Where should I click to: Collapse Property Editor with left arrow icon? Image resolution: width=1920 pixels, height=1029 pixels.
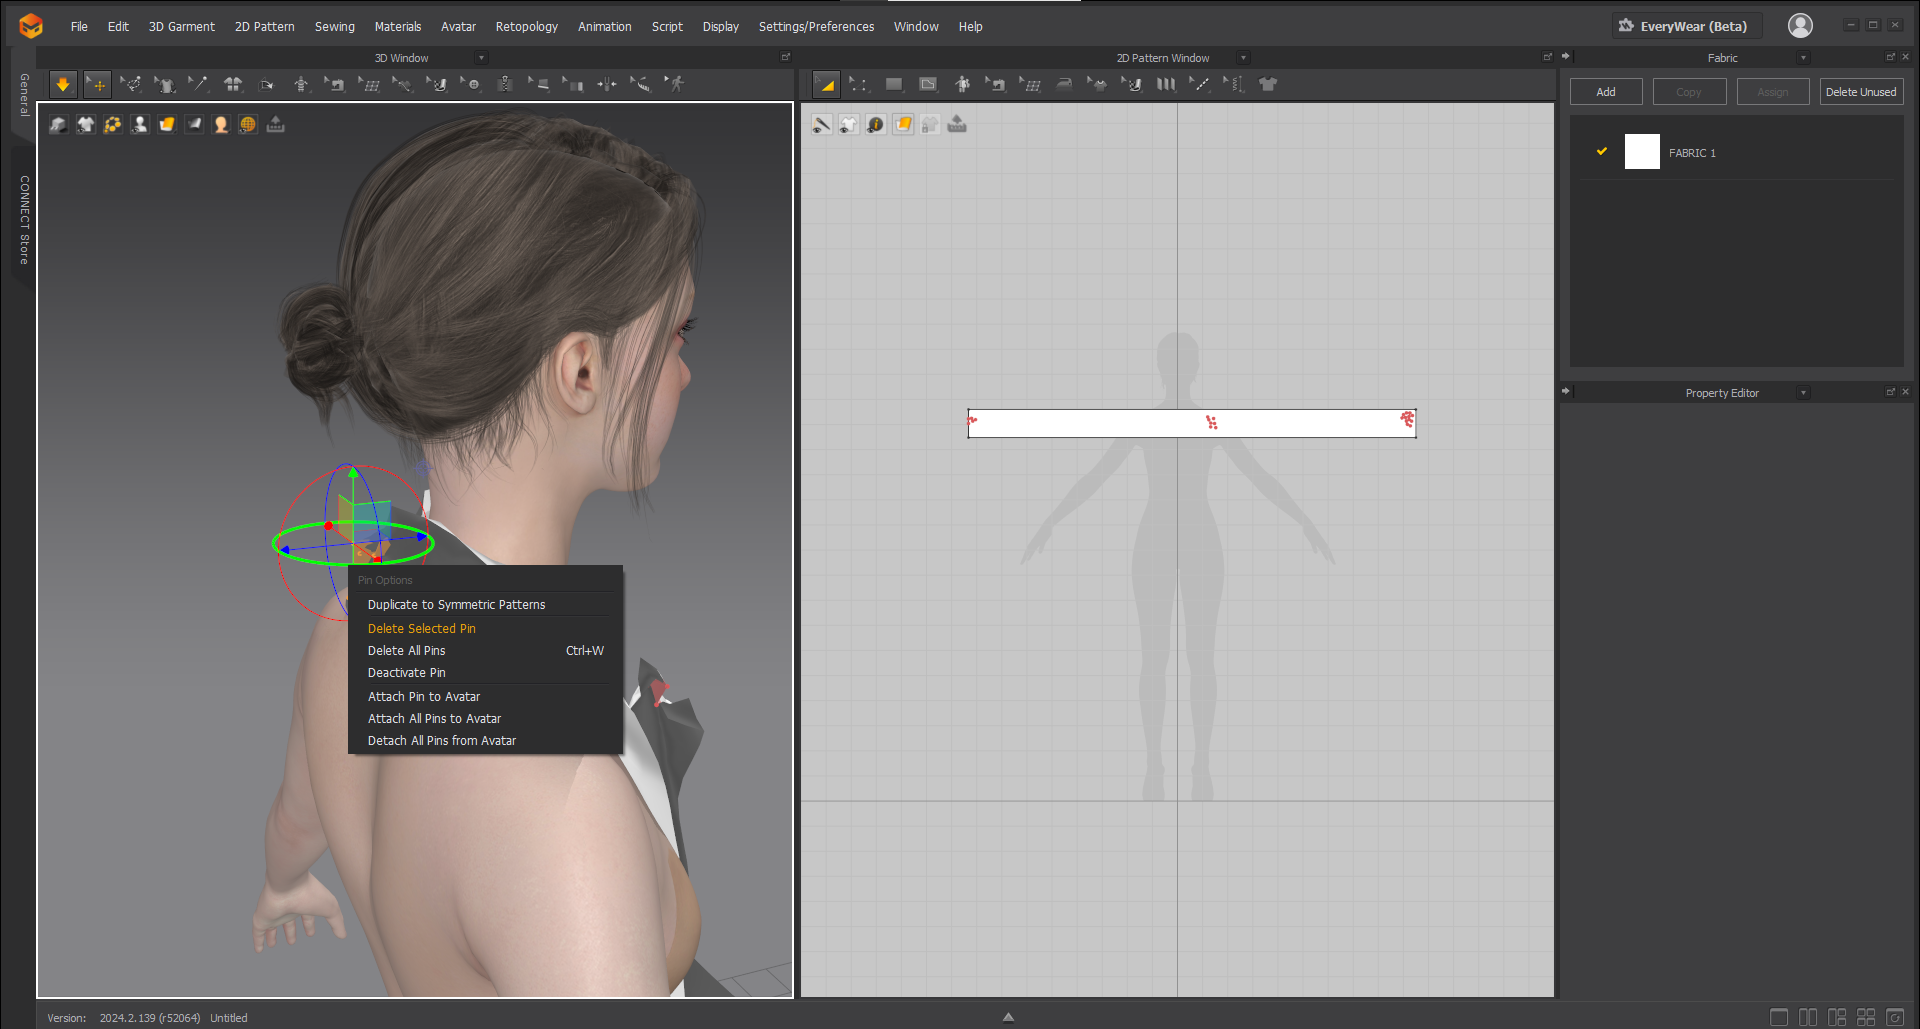coord(1566,391)
